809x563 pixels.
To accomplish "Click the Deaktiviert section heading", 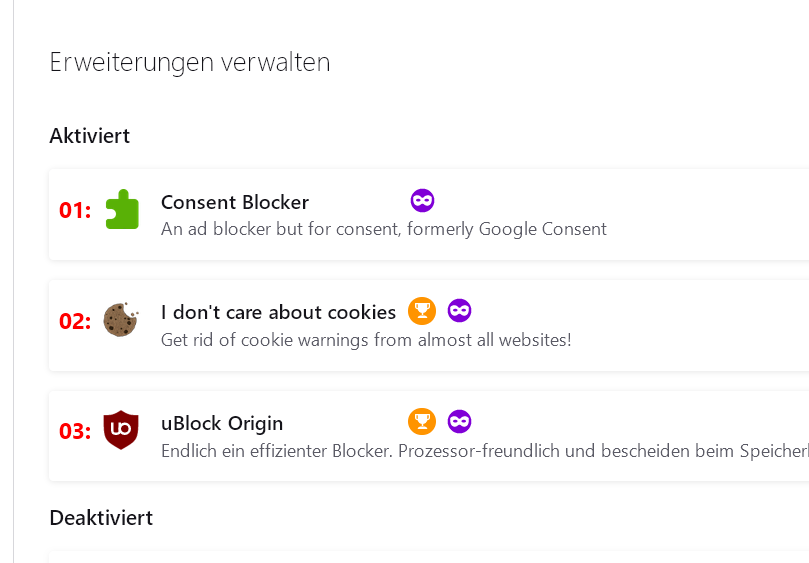I will [x=101, y=518].
